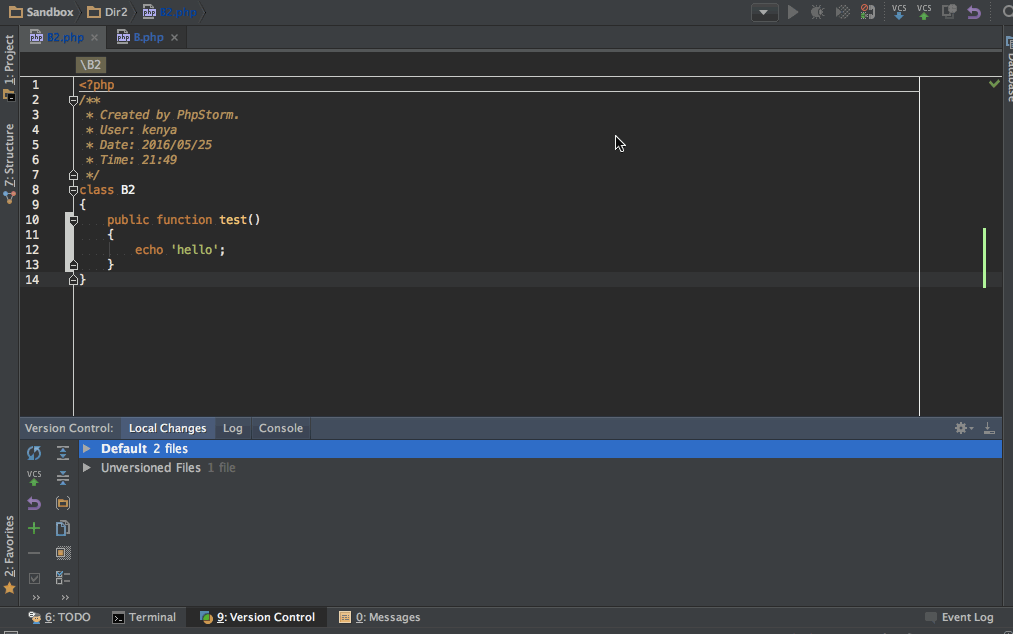
Task: Open the run configuration dropdown
Action: 764,12
